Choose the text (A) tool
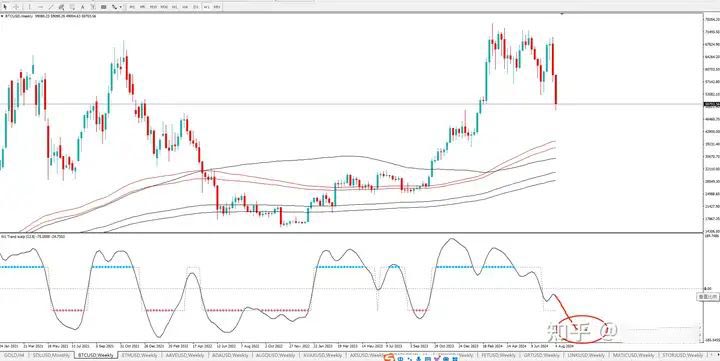The image size is (720, 361). 83,7
